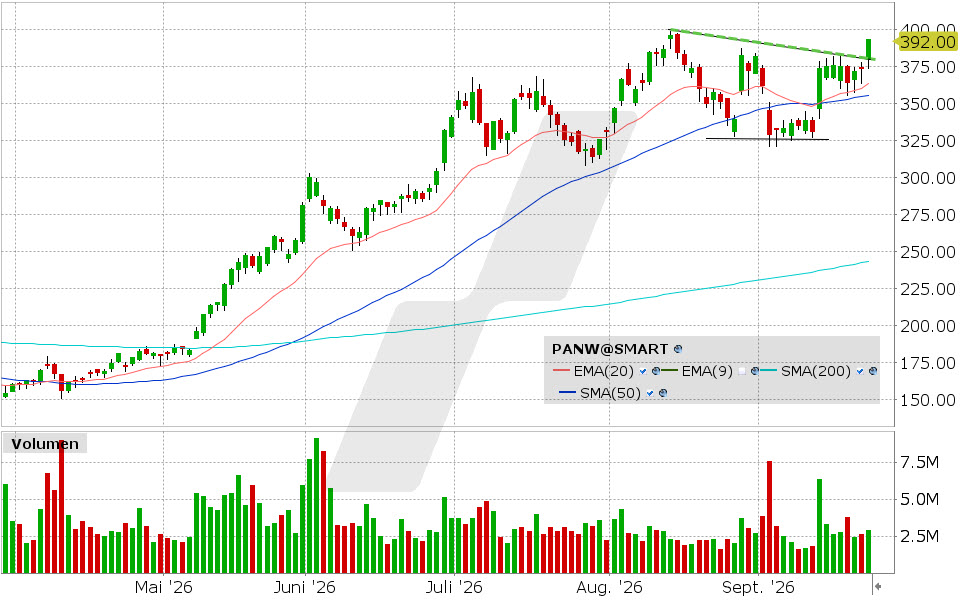Click the Juli '26 axis label
Viewport: 960px width, 600px height.
(454, 588)
